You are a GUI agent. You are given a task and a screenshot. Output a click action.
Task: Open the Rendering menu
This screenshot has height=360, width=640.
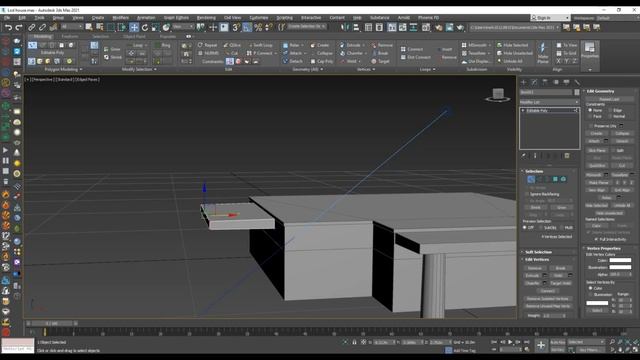coord(207,18)
